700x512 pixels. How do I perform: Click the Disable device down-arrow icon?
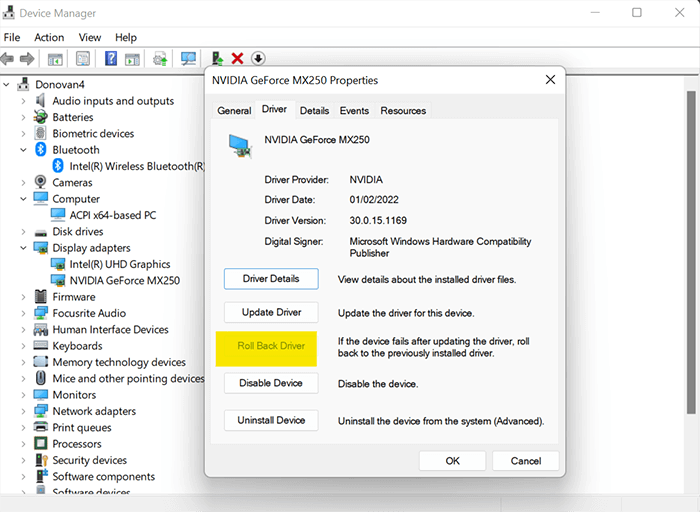(x=258, y=58)
